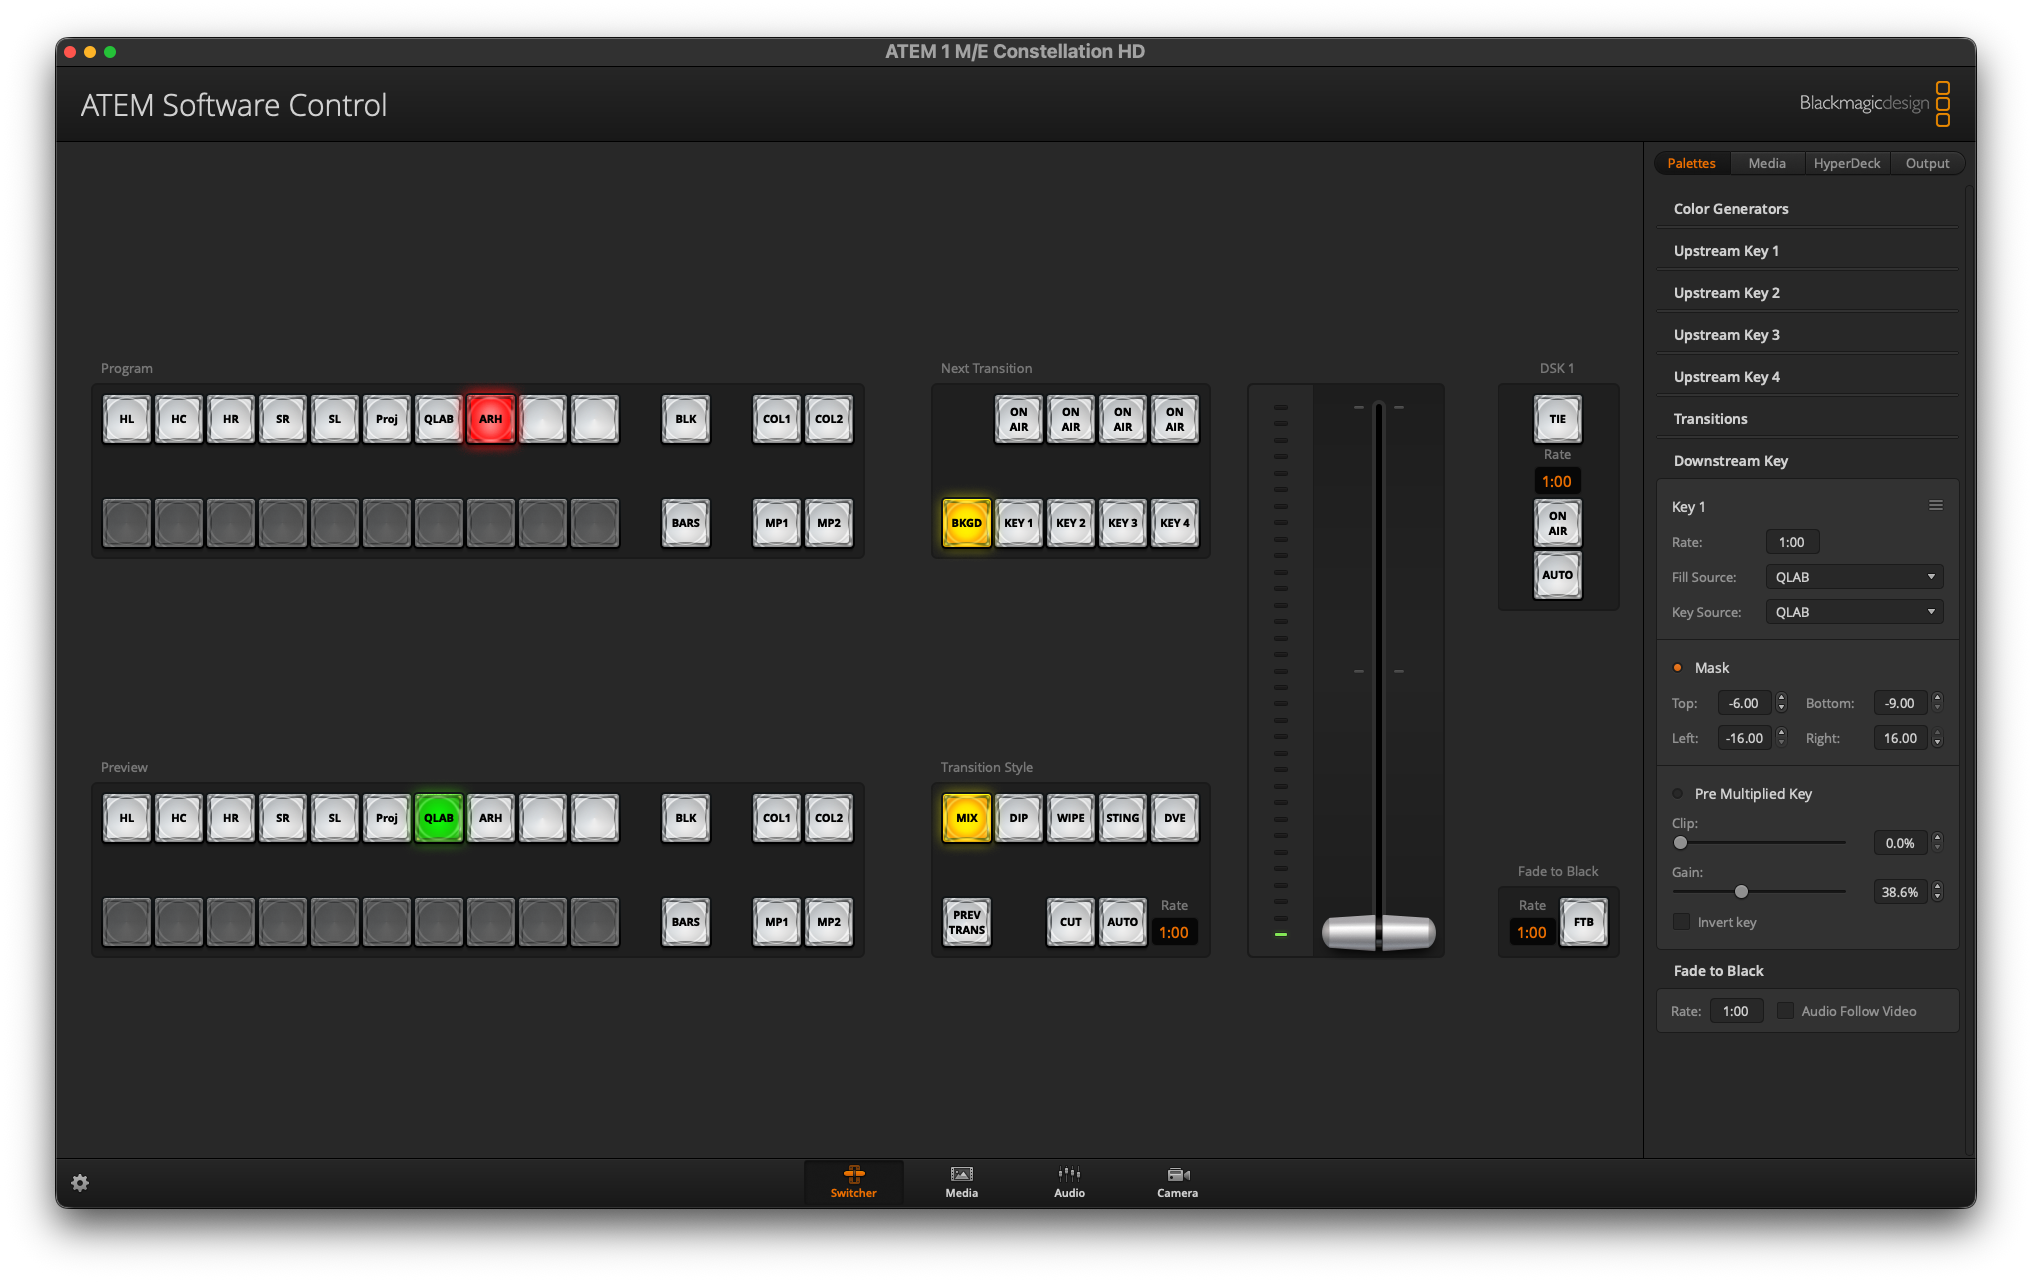Open the Key Source dropdown

click(1854, 612)
